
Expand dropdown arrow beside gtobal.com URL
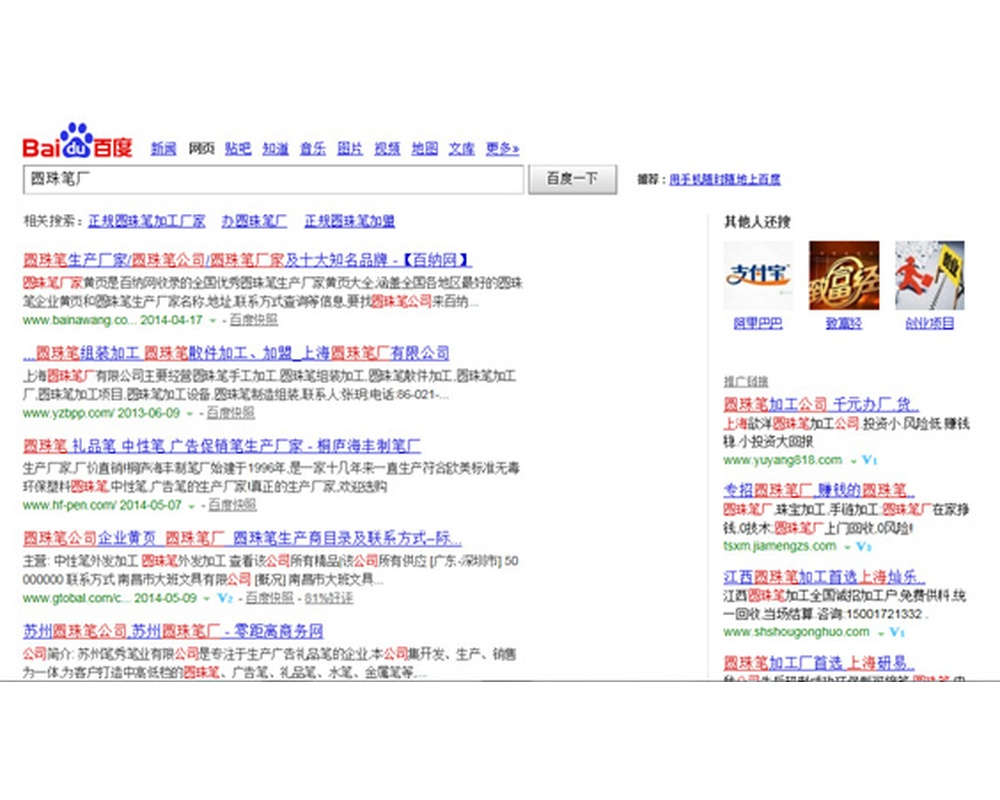(x=207, y=599)
